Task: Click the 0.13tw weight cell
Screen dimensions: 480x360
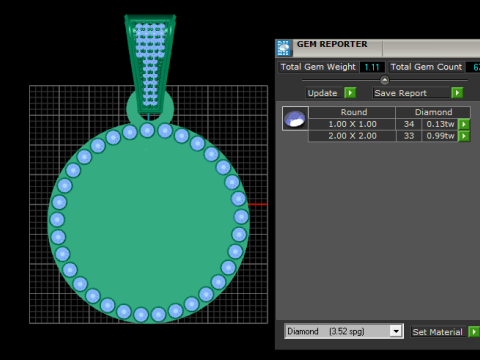Action: [x=440, y=124]
